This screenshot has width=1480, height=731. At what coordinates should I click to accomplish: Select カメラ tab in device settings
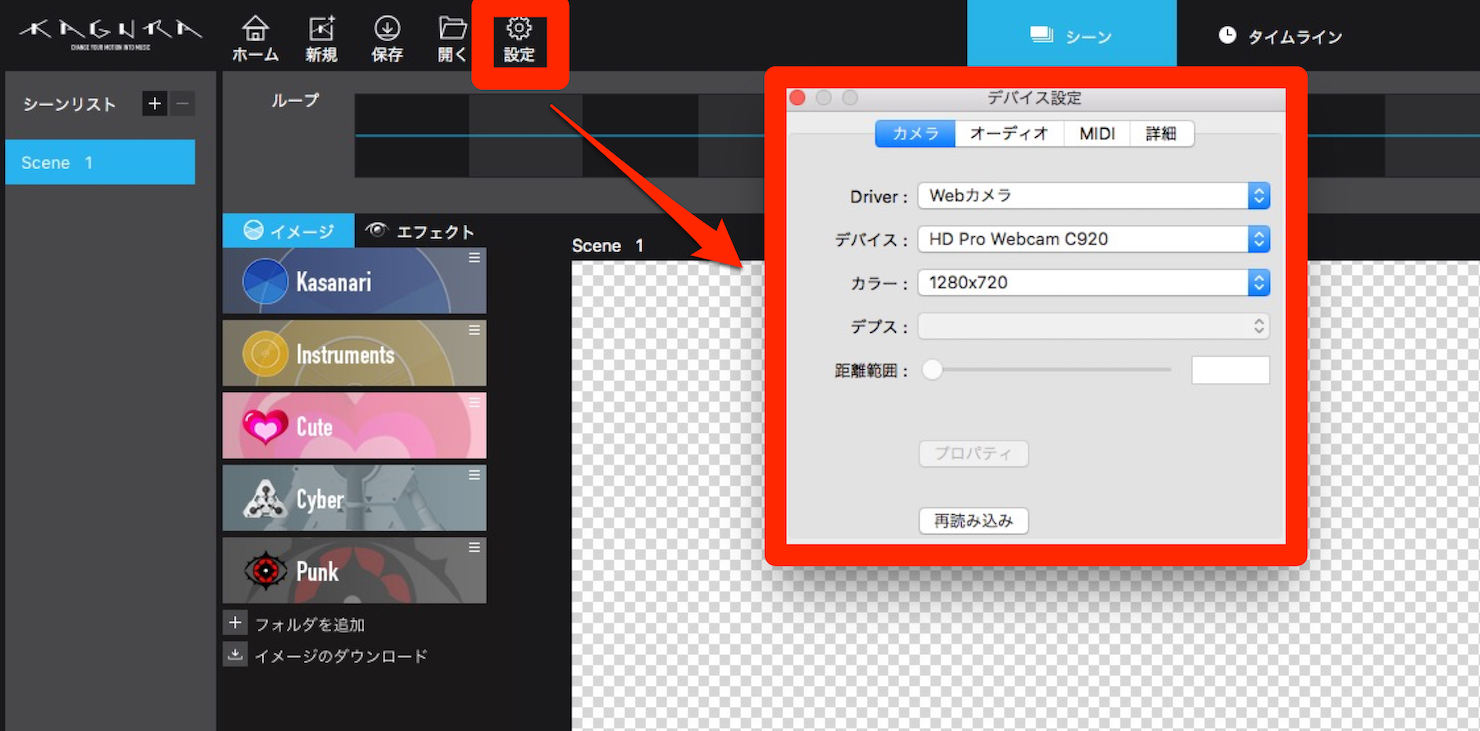[915, 133]
